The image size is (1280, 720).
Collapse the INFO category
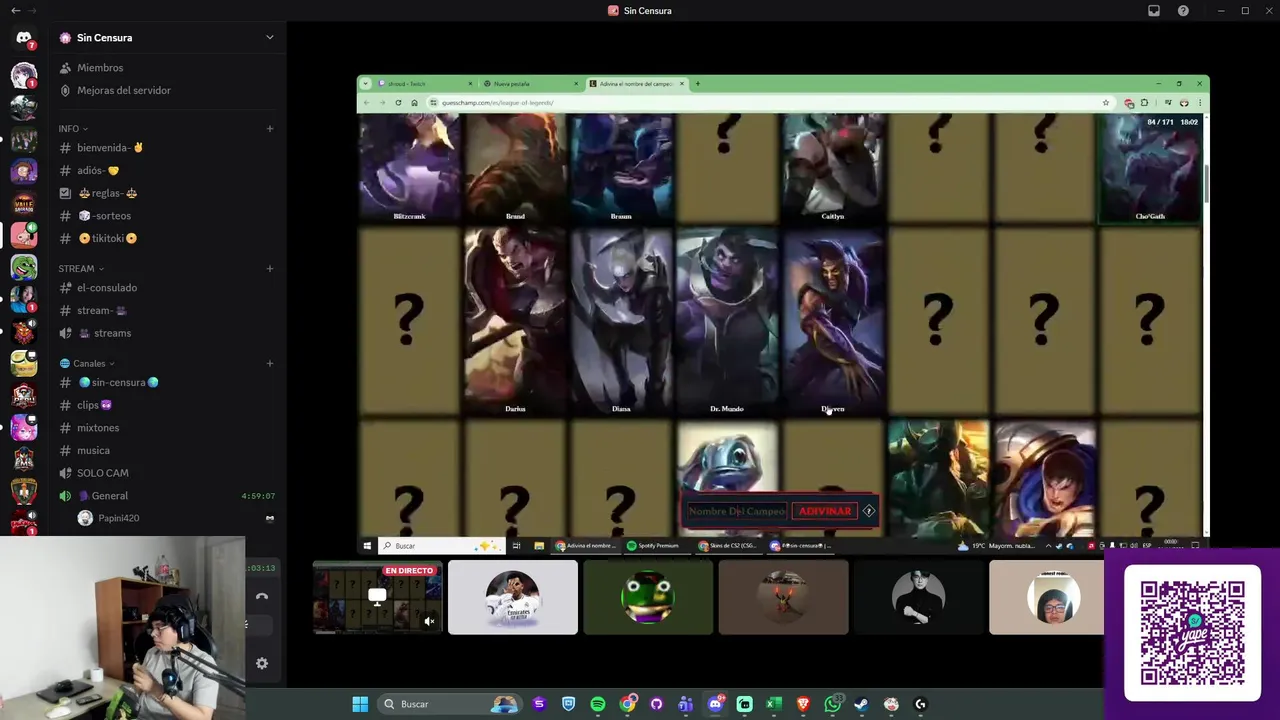pyautogui.click(x=73, y=129)
